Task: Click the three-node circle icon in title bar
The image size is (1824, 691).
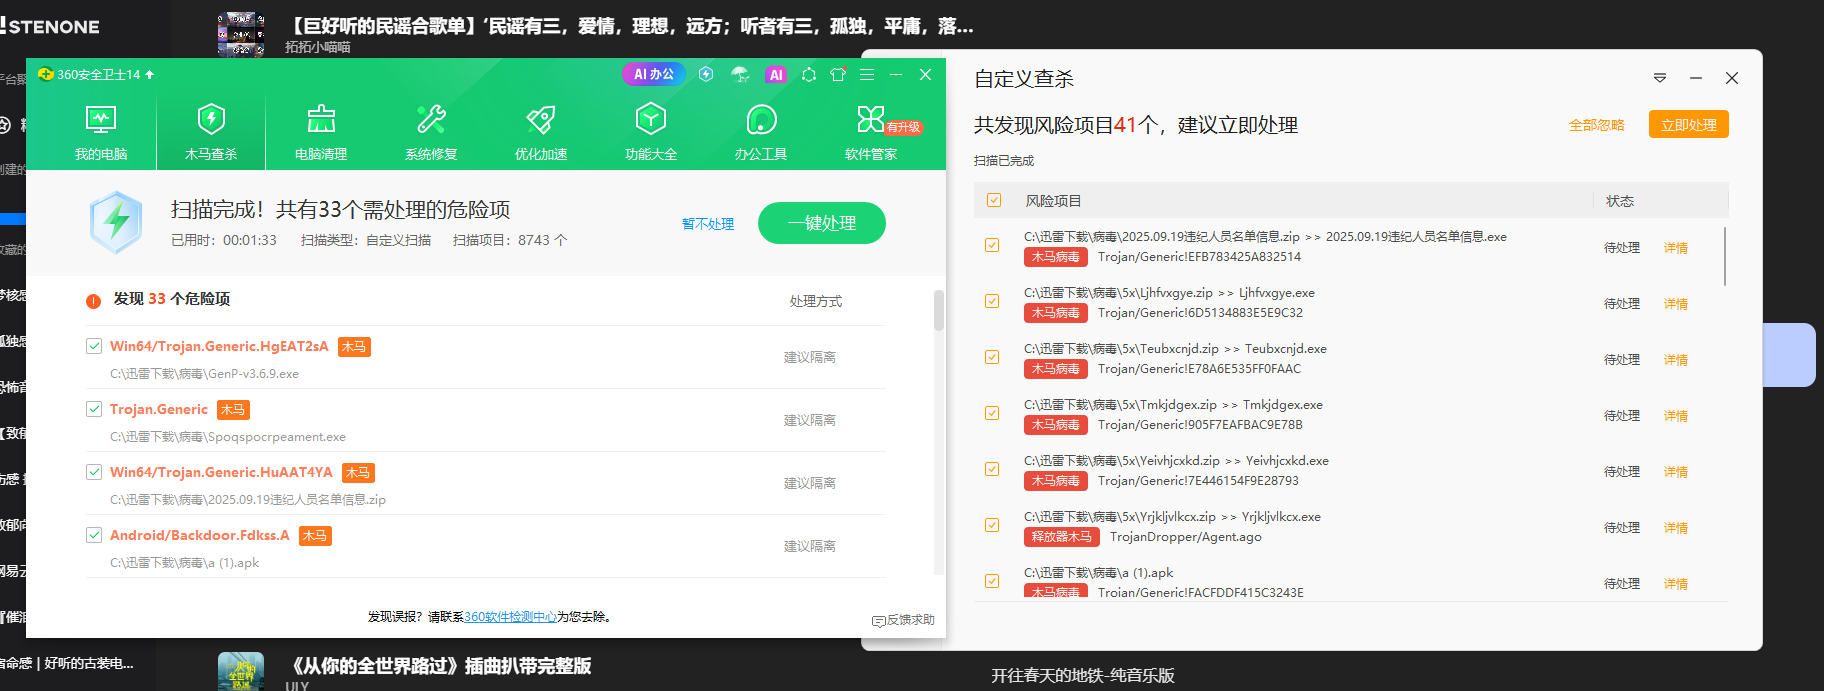Action: (808, 74)
